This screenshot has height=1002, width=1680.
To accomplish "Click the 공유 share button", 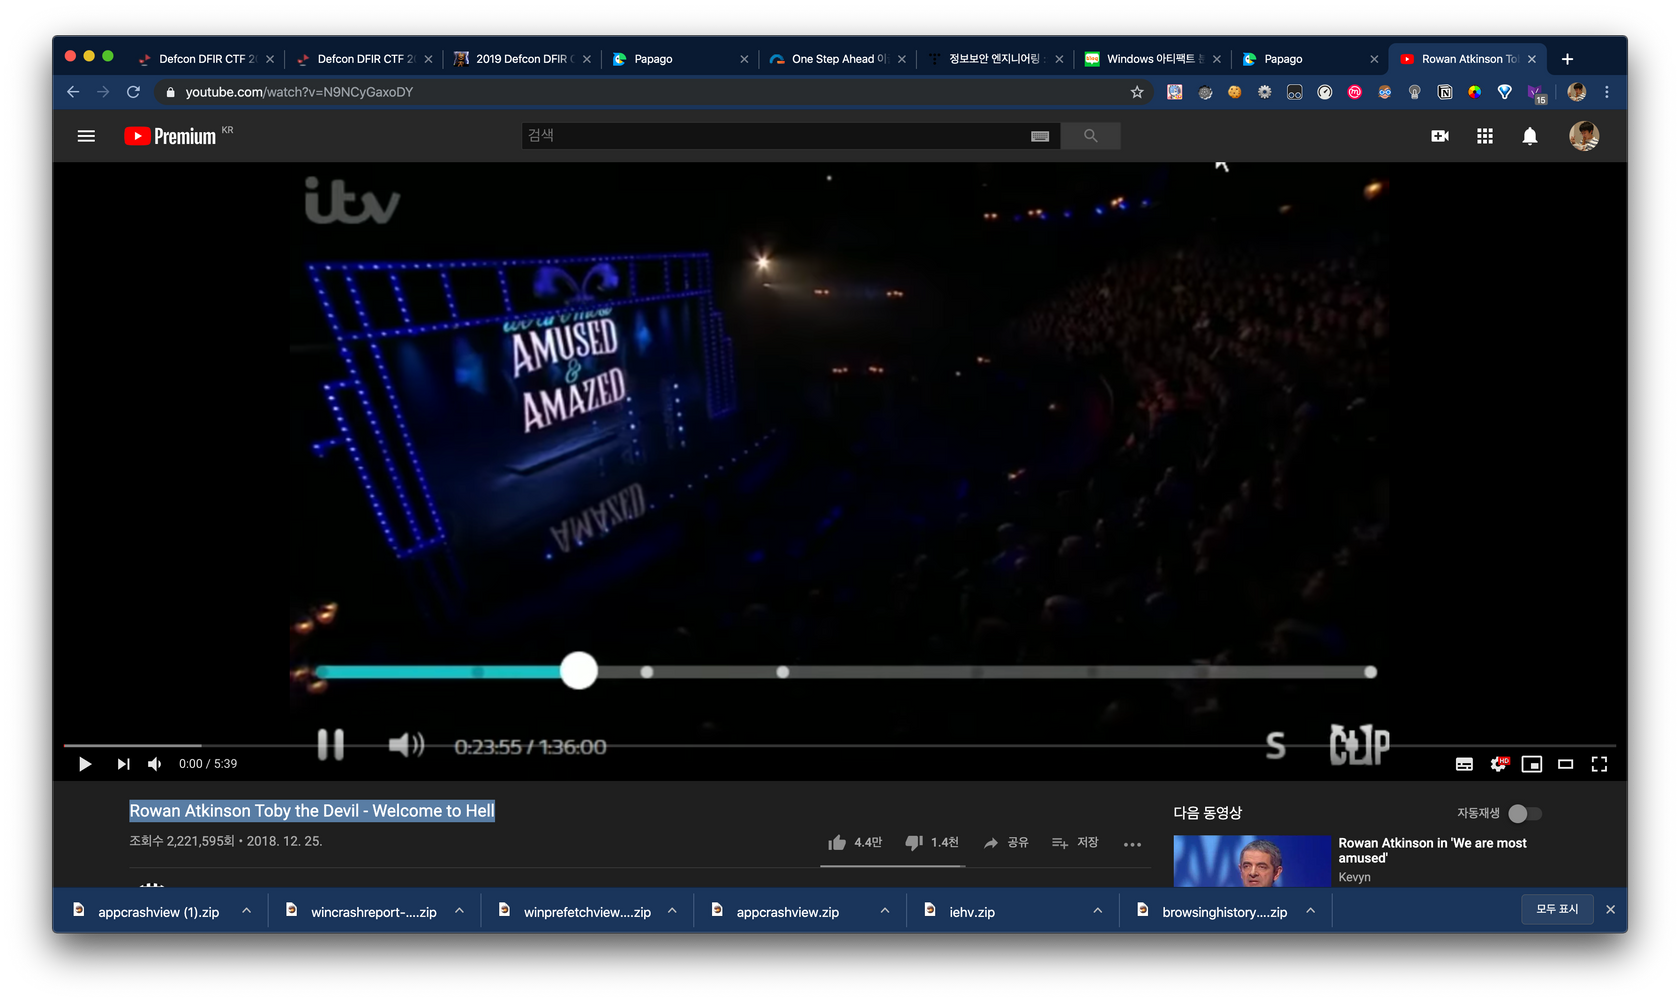I will (x=1005, y=843).
